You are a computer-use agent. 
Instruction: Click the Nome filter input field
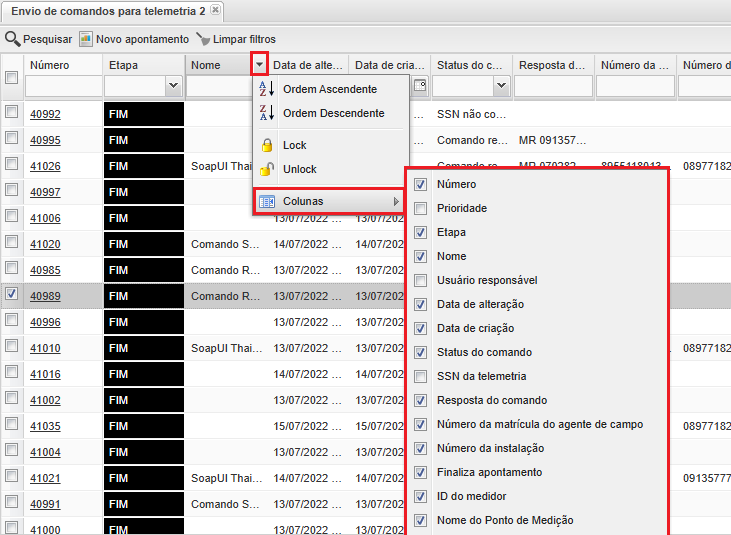tap(220, 86)
